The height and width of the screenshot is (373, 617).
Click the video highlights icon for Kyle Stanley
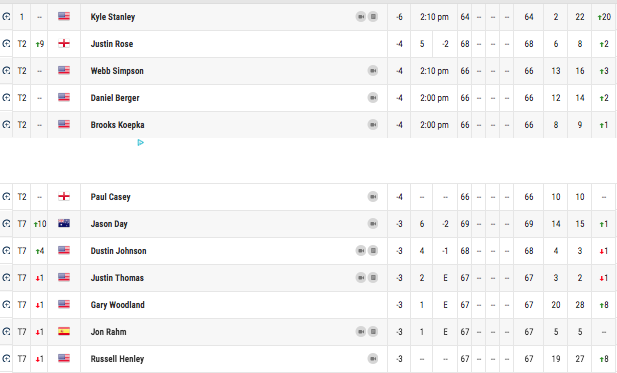[x=361, y=17]
